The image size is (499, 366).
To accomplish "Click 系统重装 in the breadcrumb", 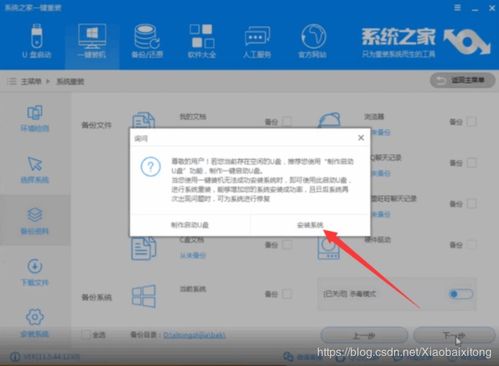I will coord(70,82).
